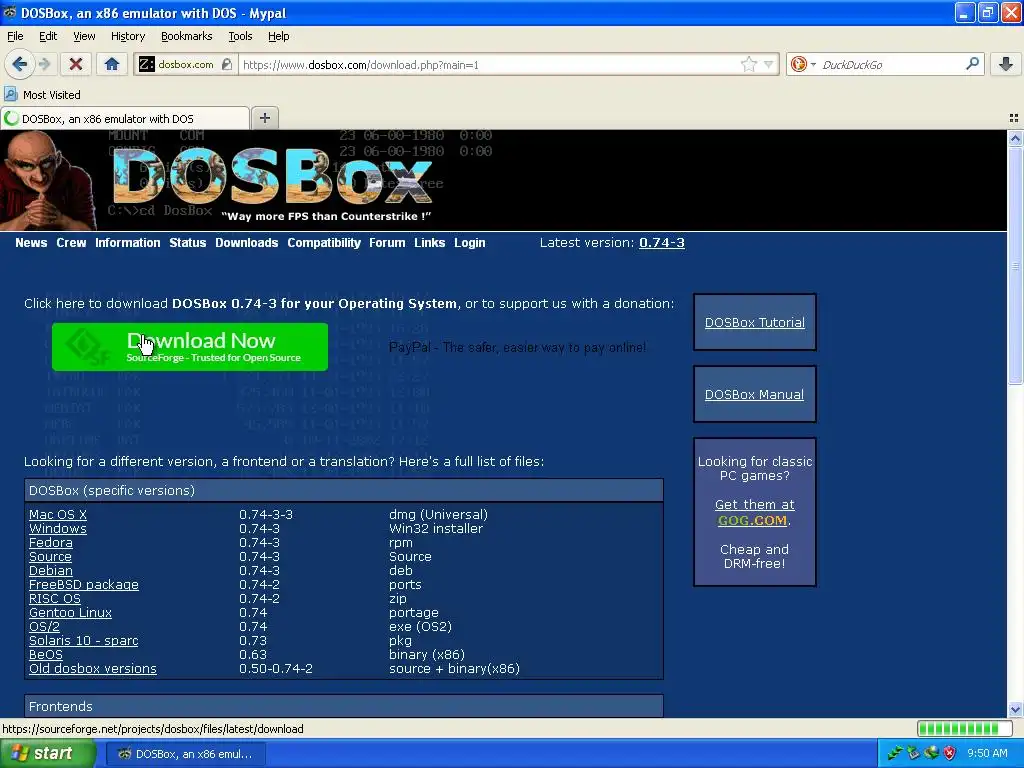
Task: Click the green Download Now button
Action: pos(190,347)
